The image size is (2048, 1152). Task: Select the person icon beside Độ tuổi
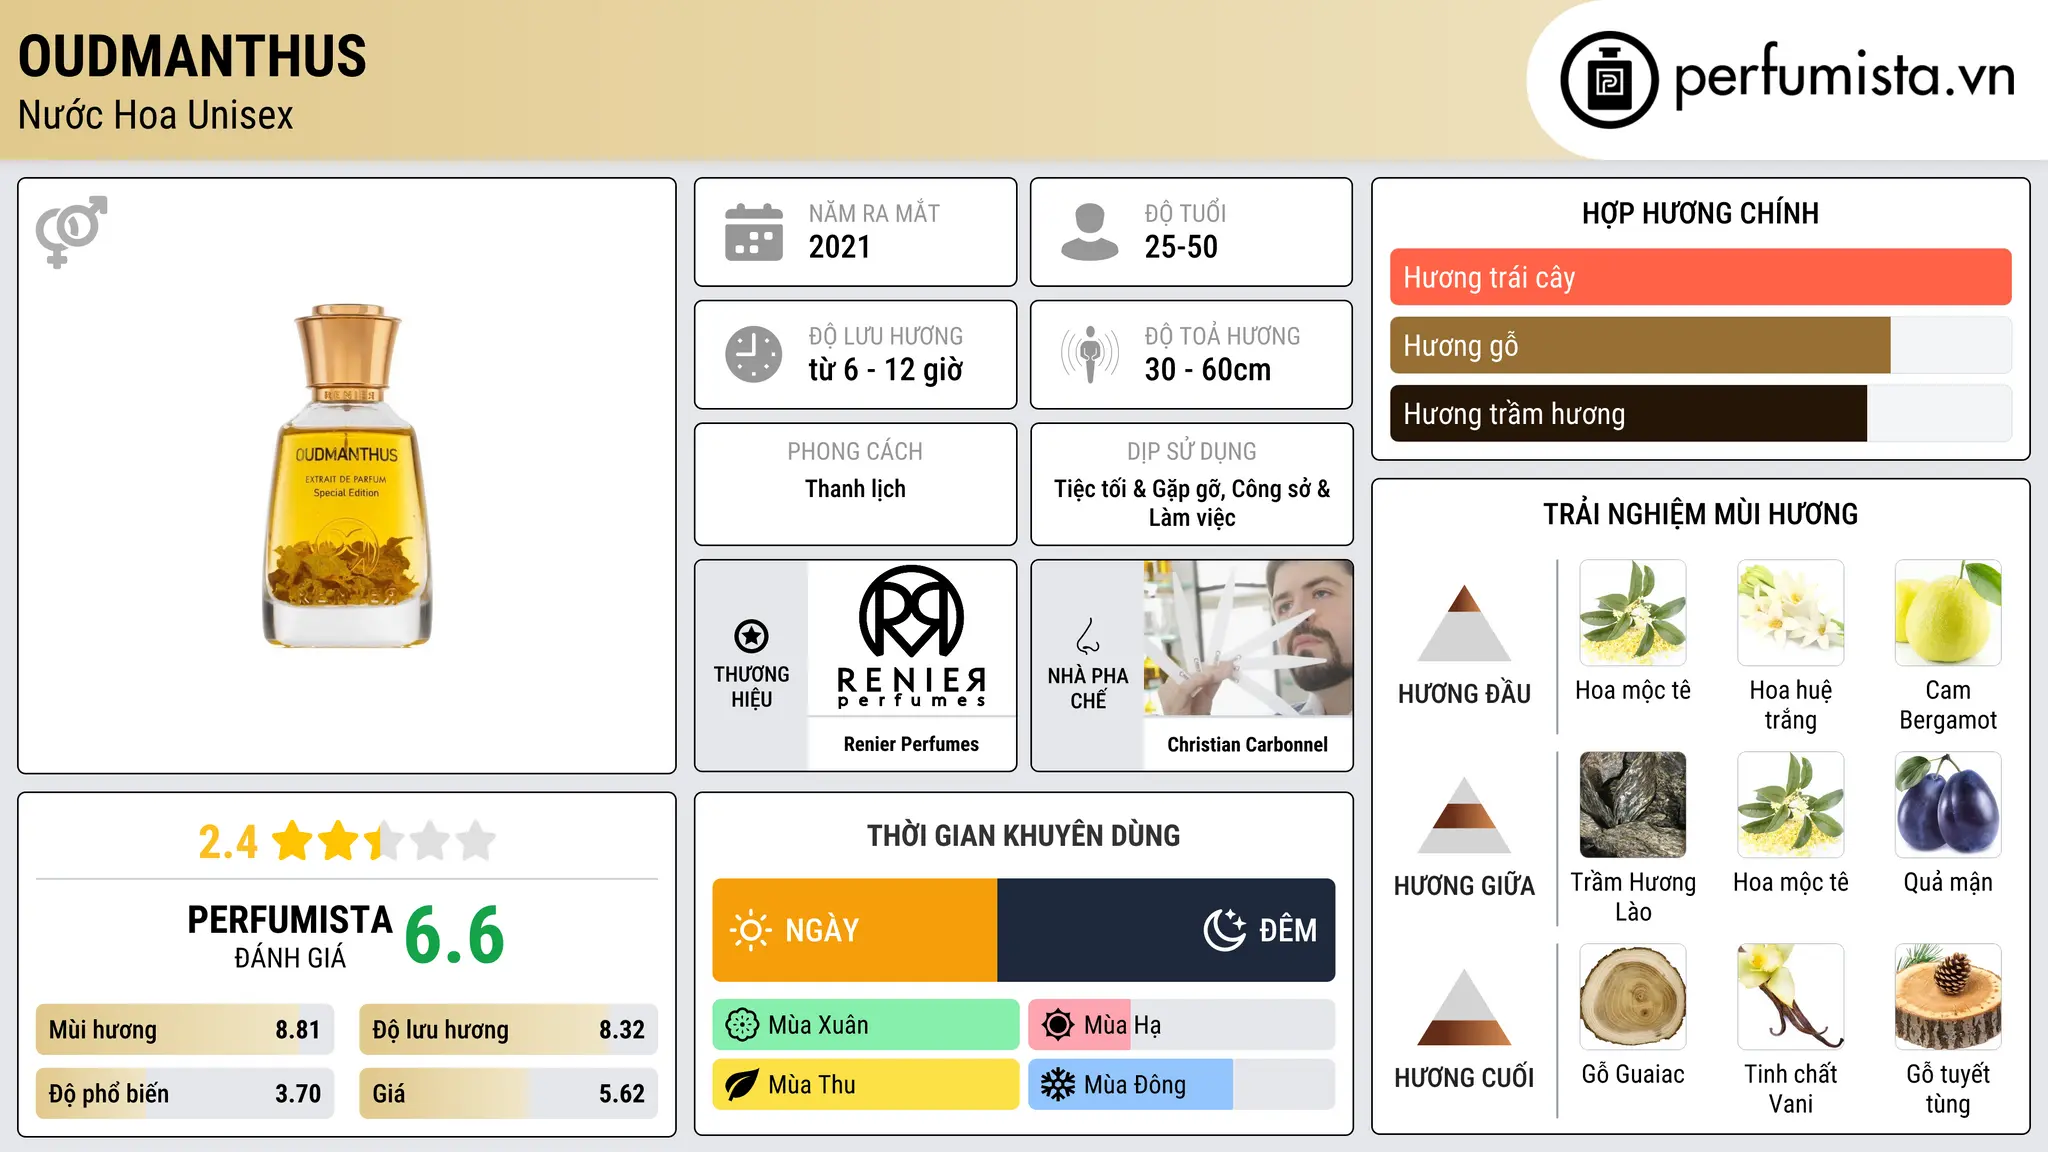[x=1089, y=232]
